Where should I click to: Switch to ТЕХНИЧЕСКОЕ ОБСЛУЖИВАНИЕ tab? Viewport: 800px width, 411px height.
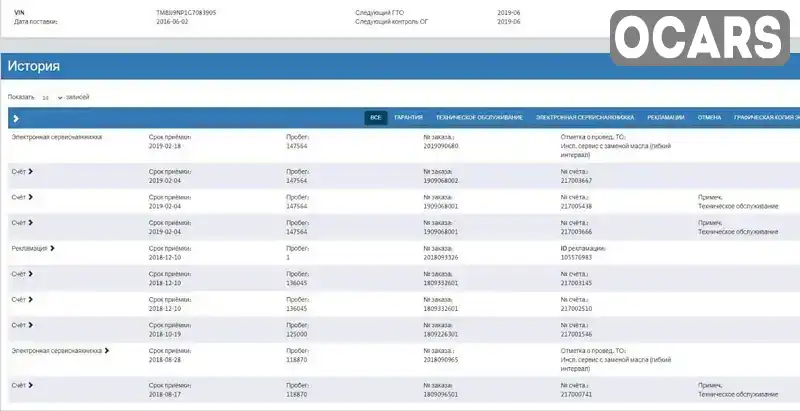479,118
